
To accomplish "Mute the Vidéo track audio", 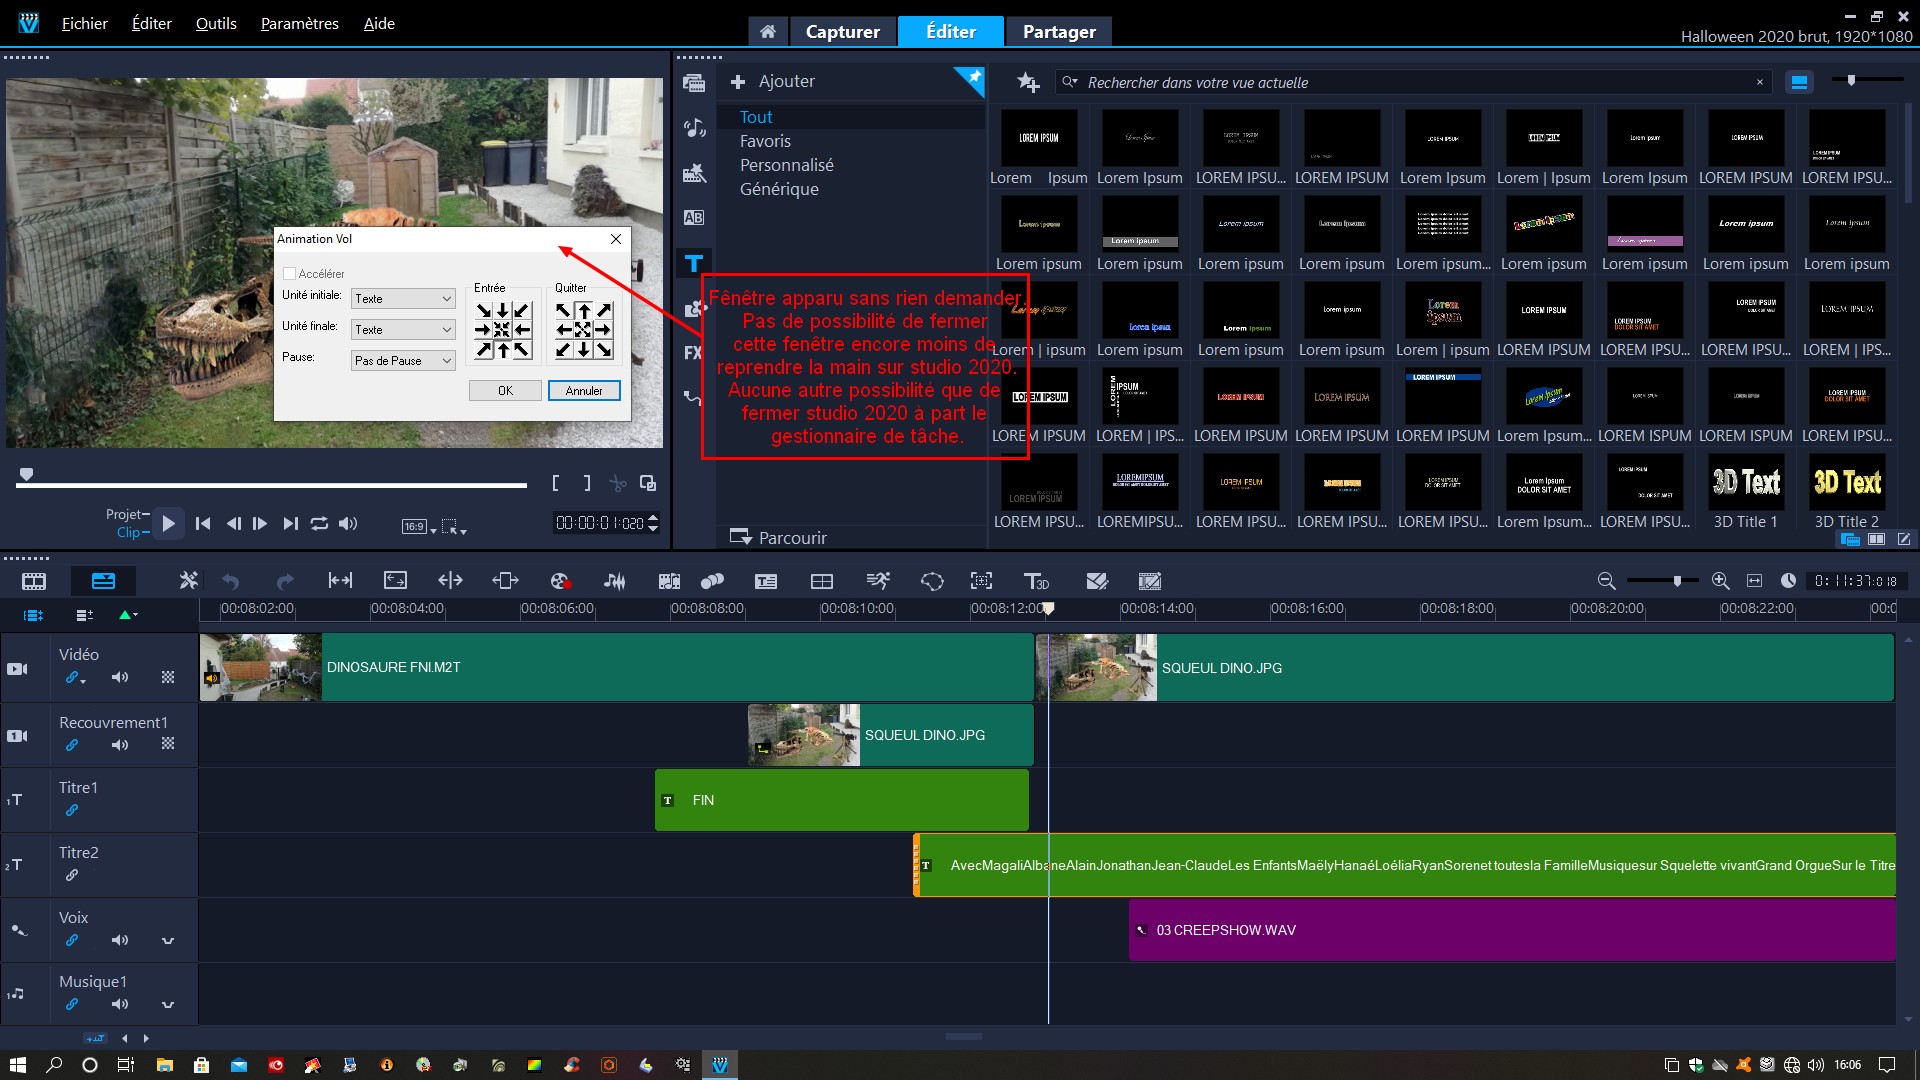I will (120, 677).
